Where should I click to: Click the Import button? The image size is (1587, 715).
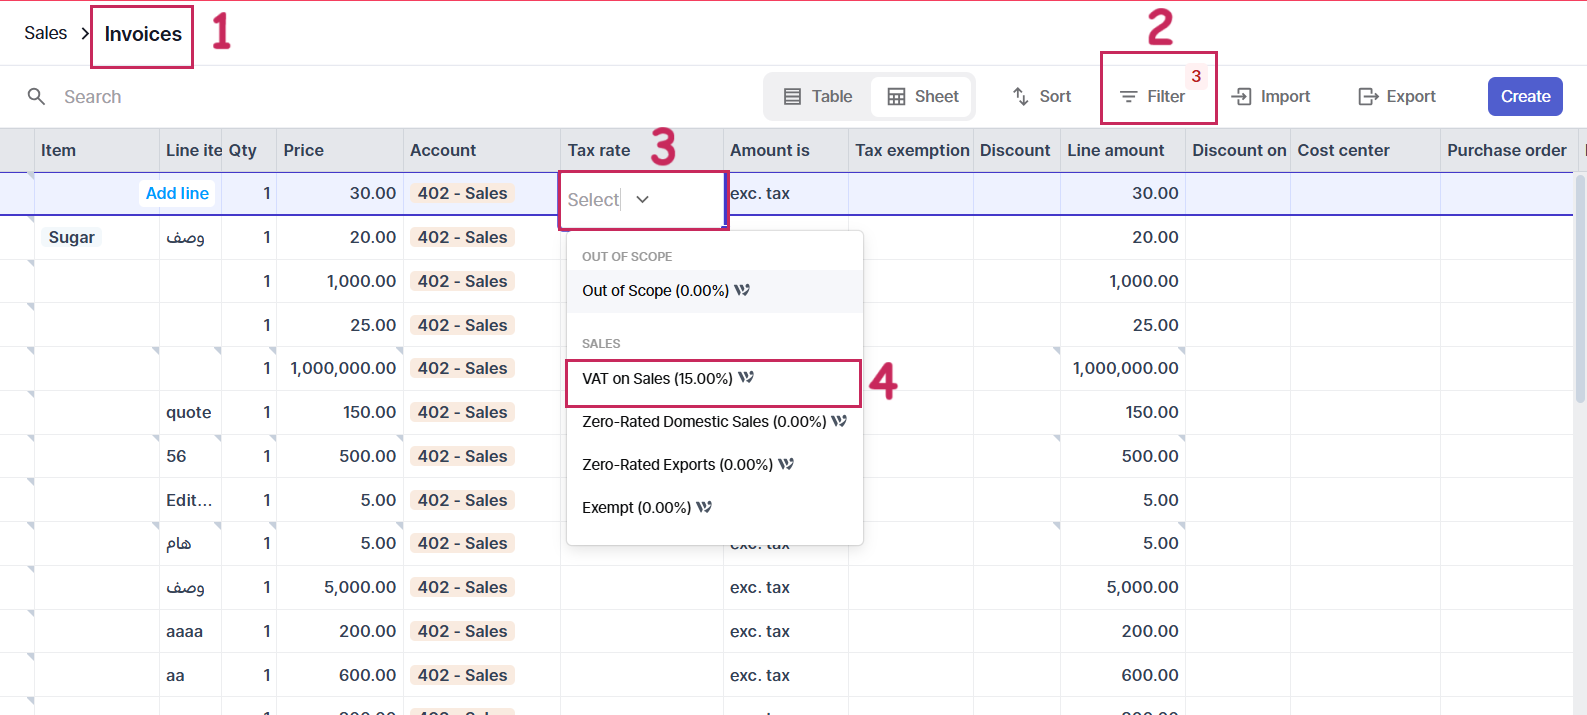click(1271, 96)
